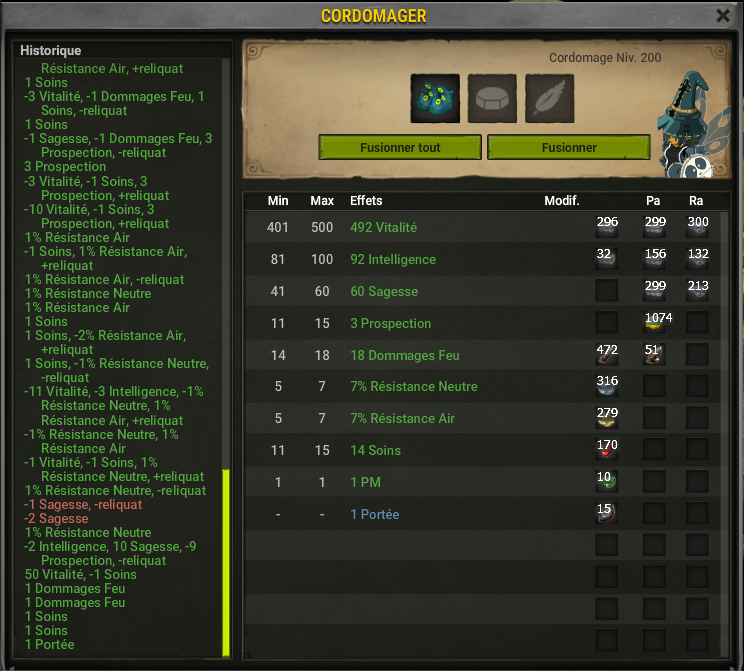The height and width of the screenshot is (671, 744).
Task: Click the Historique scrollbar thumb
Action: 226,563
